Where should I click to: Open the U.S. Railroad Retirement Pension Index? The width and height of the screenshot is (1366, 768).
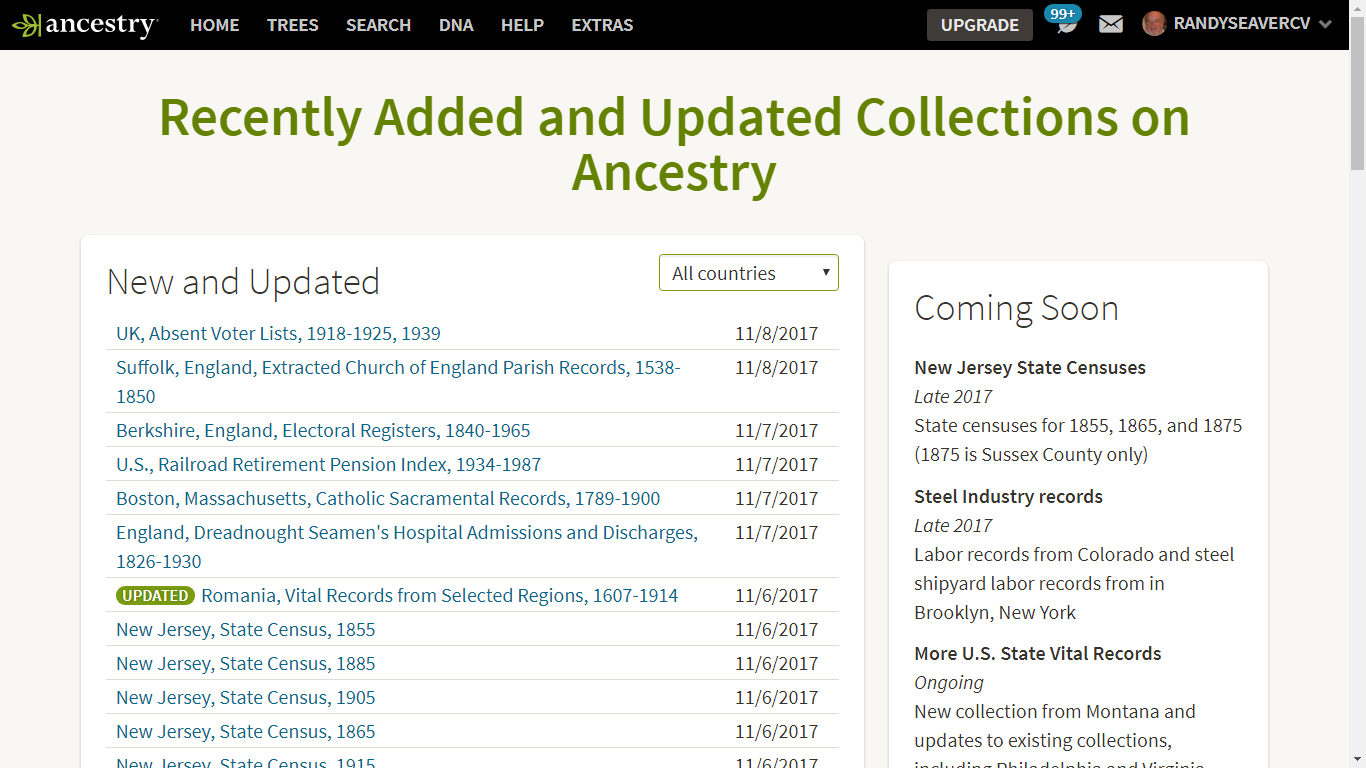pos(328,464)
